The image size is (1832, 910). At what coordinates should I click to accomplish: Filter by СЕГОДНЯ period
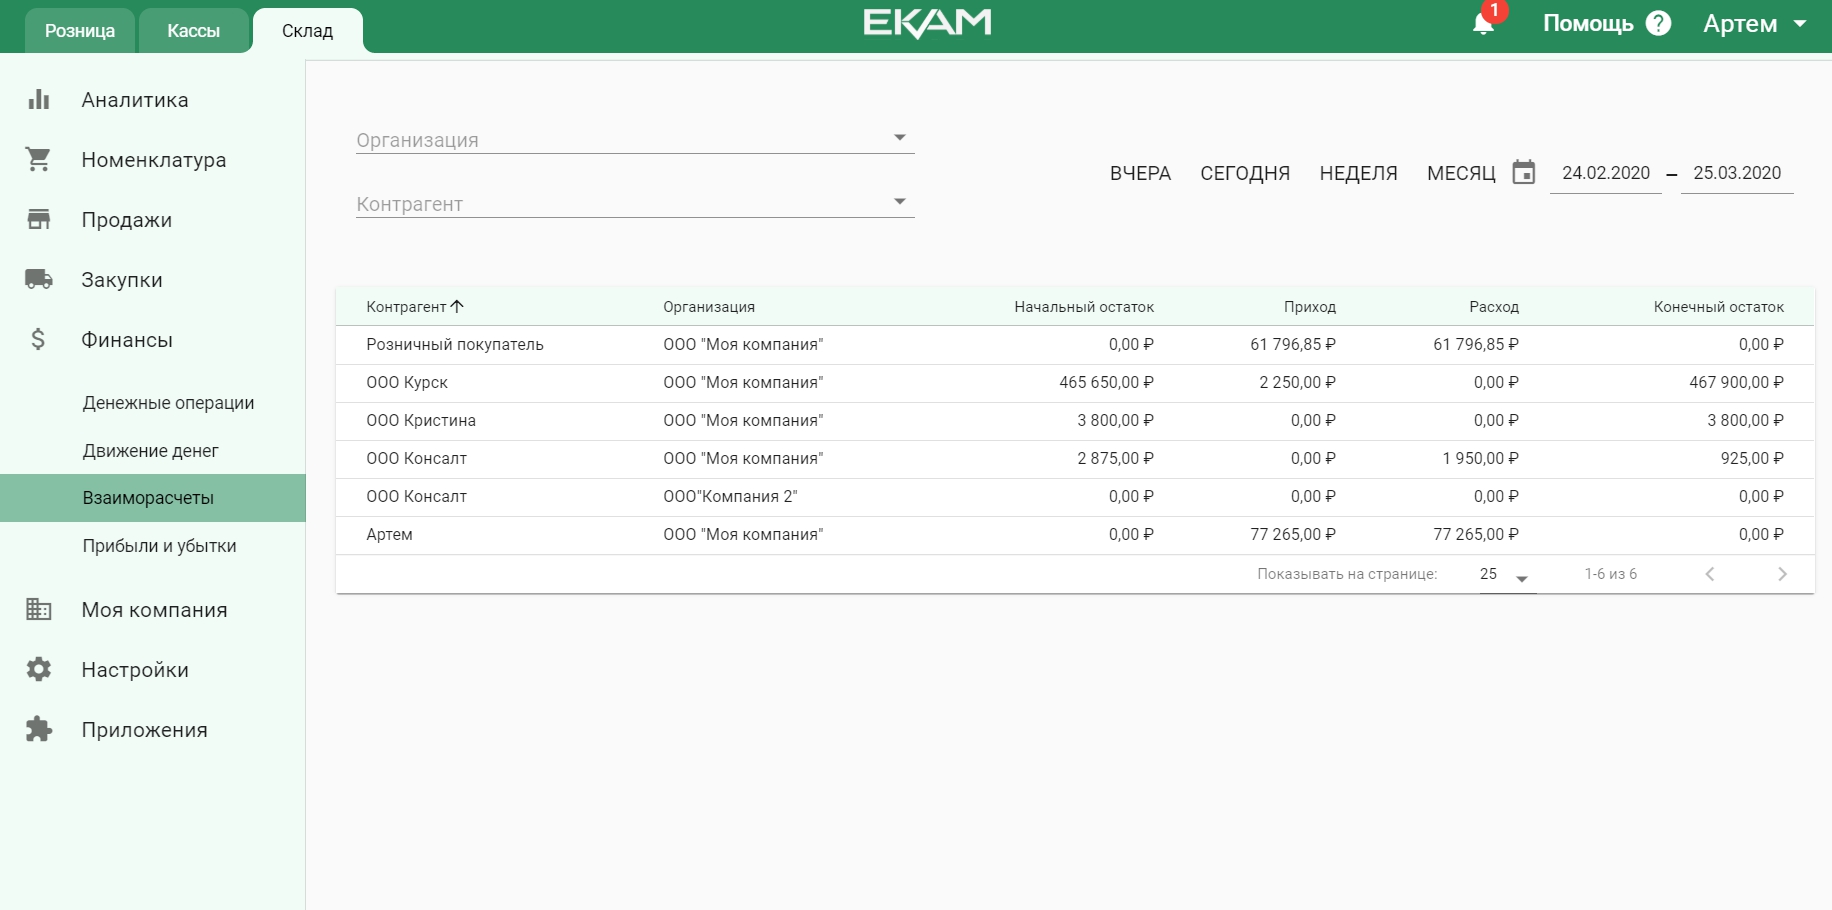coord(1245,173)
